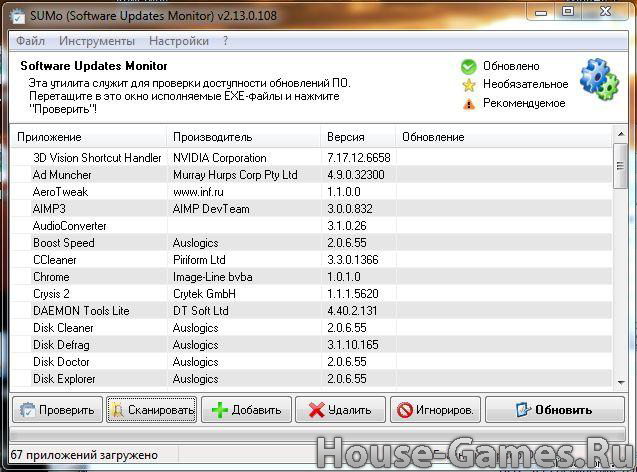Open the Инструменты menu
This screenshot has width=637, height=472.
click(x=97, y=41)
